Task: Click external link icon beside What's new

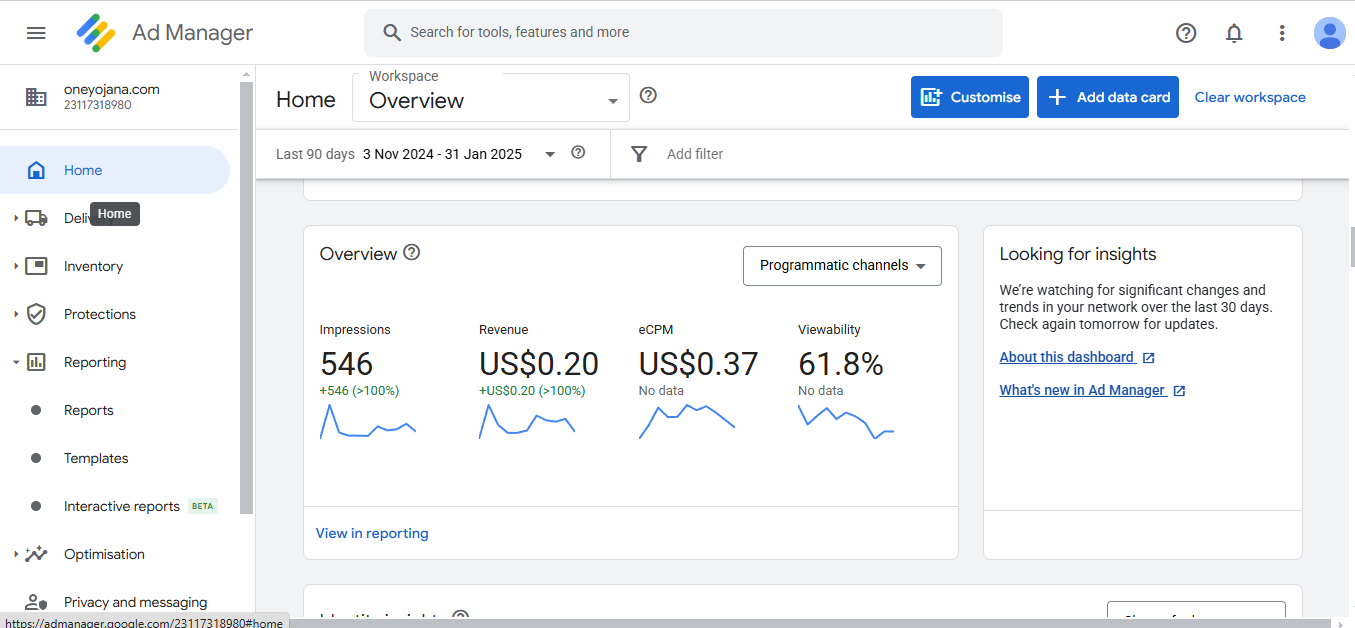Action: [1179, 391]
